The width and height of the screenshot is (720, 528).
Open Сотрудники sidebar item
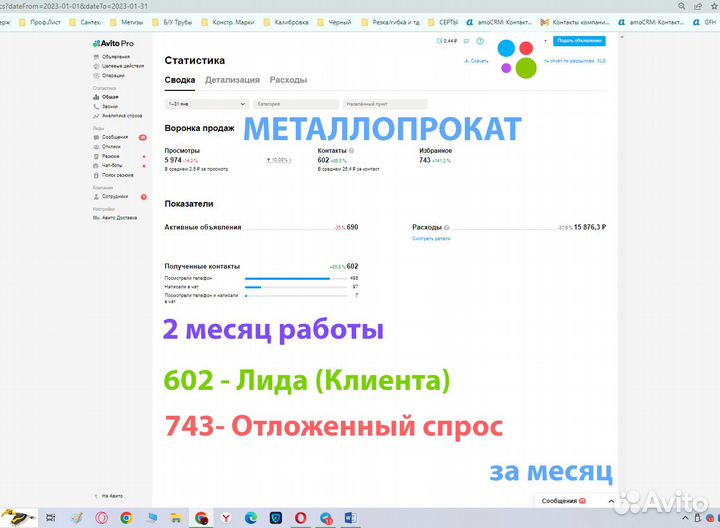(111, 197)
